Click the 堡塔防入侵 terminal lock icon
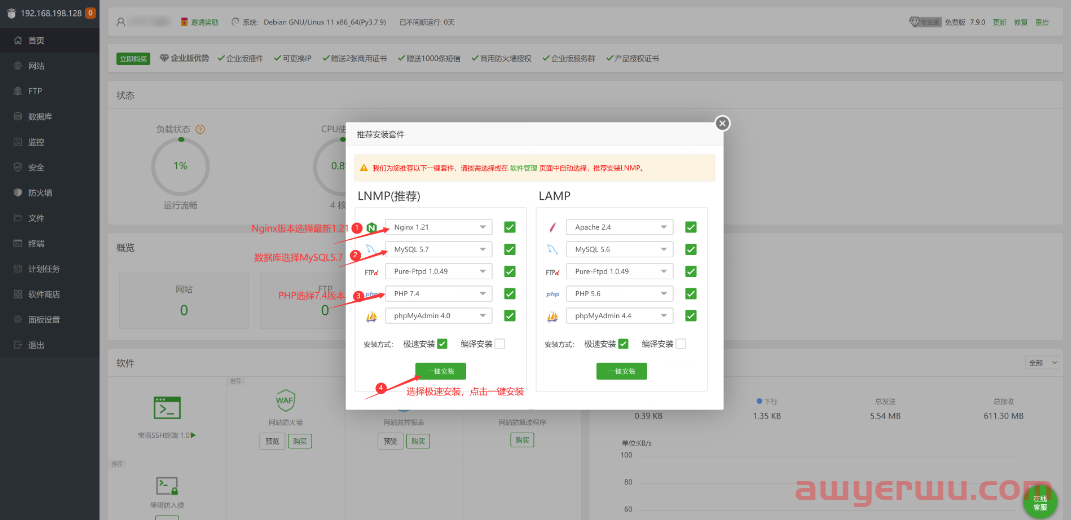This screenshot has height=520, width=1071. coord(167,487)
